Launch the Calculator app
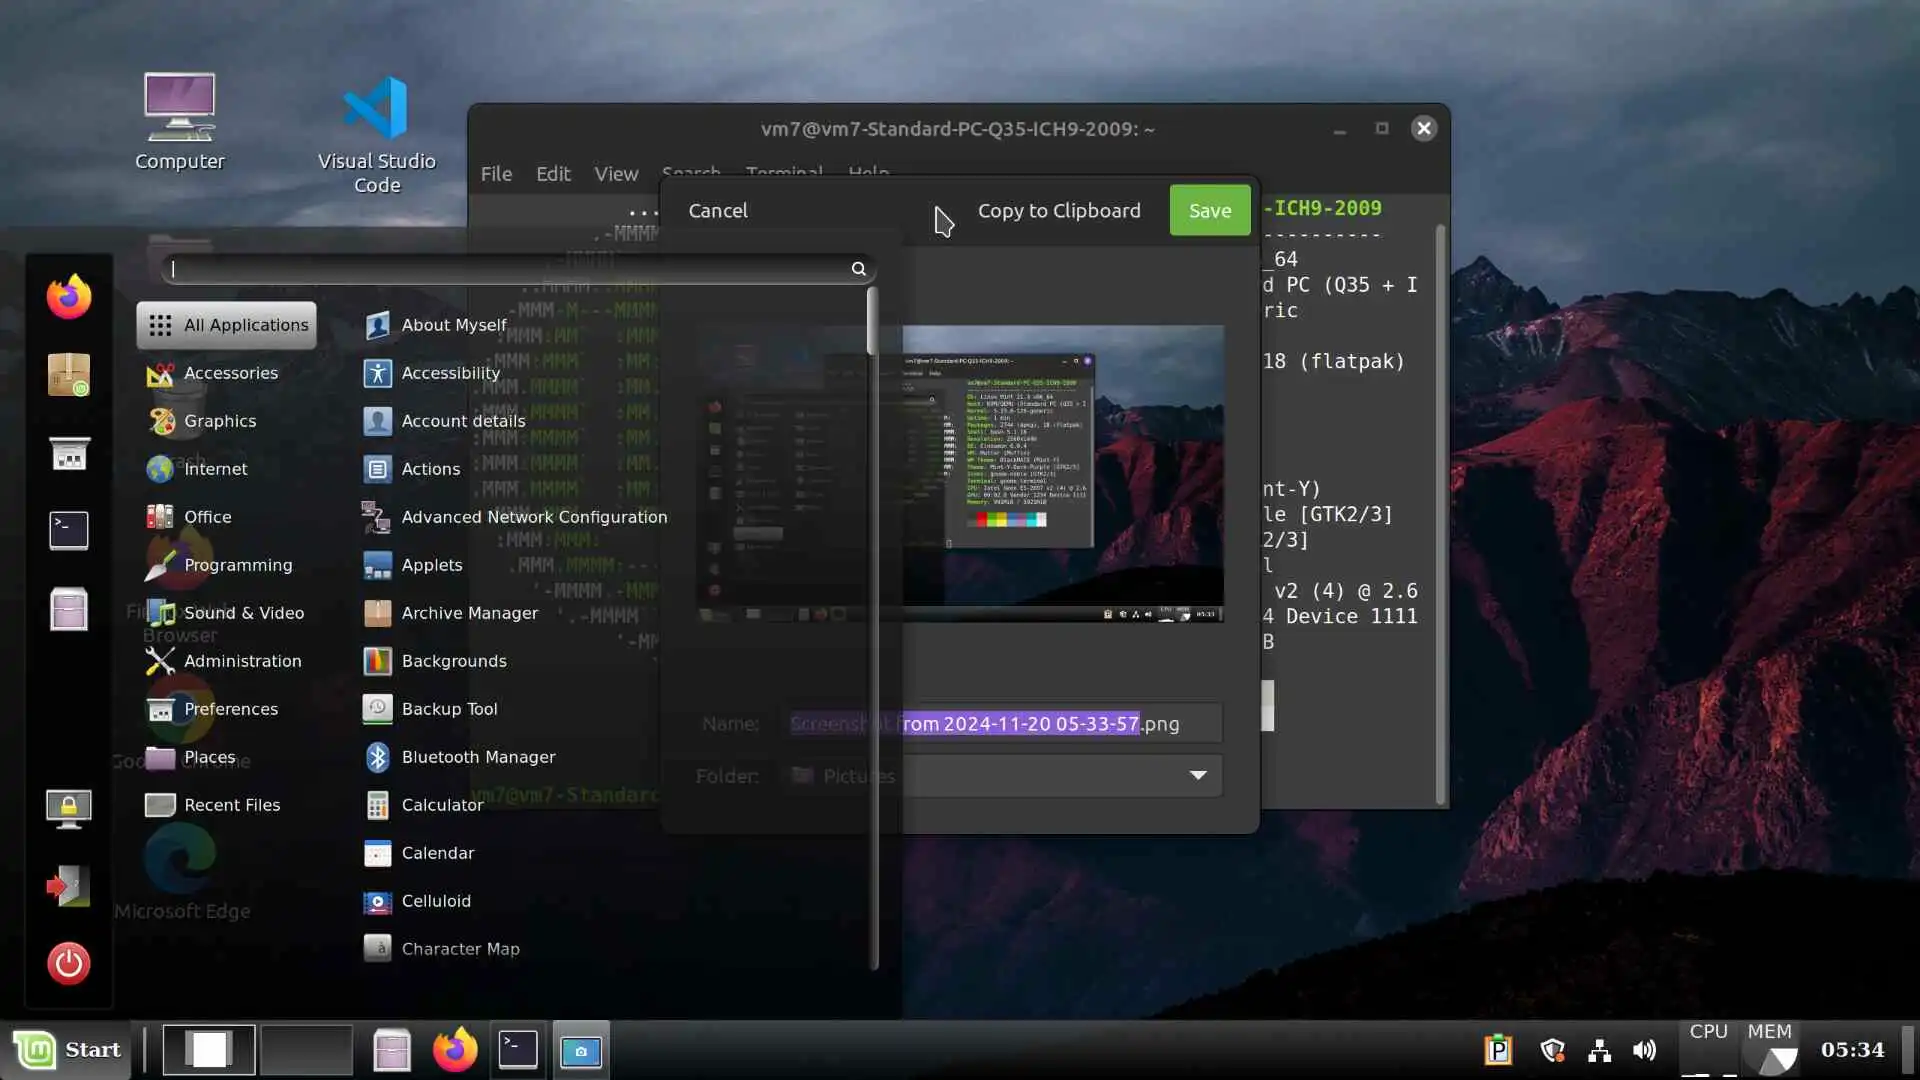Screen dimensions: 1920x1080 [441, 805]
